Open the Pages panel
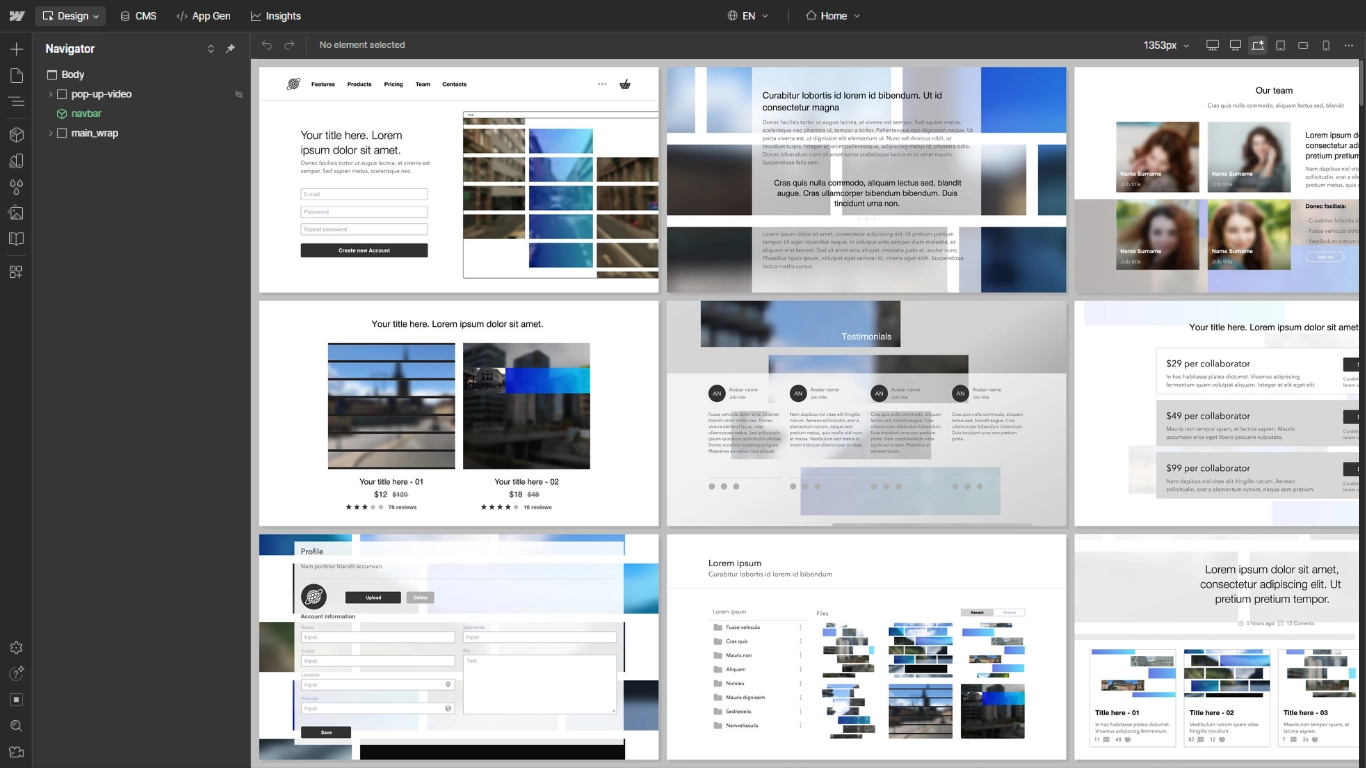This screenshot has height=768, width=1366. coord(16,74)
